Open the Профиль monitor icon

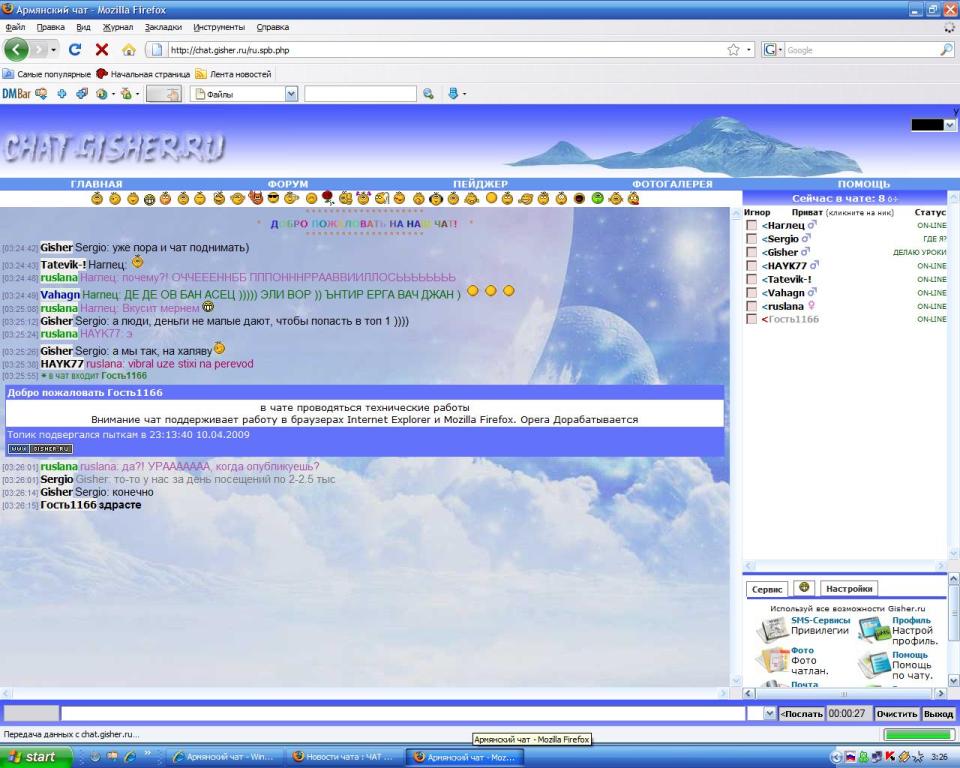pos(874,629)
